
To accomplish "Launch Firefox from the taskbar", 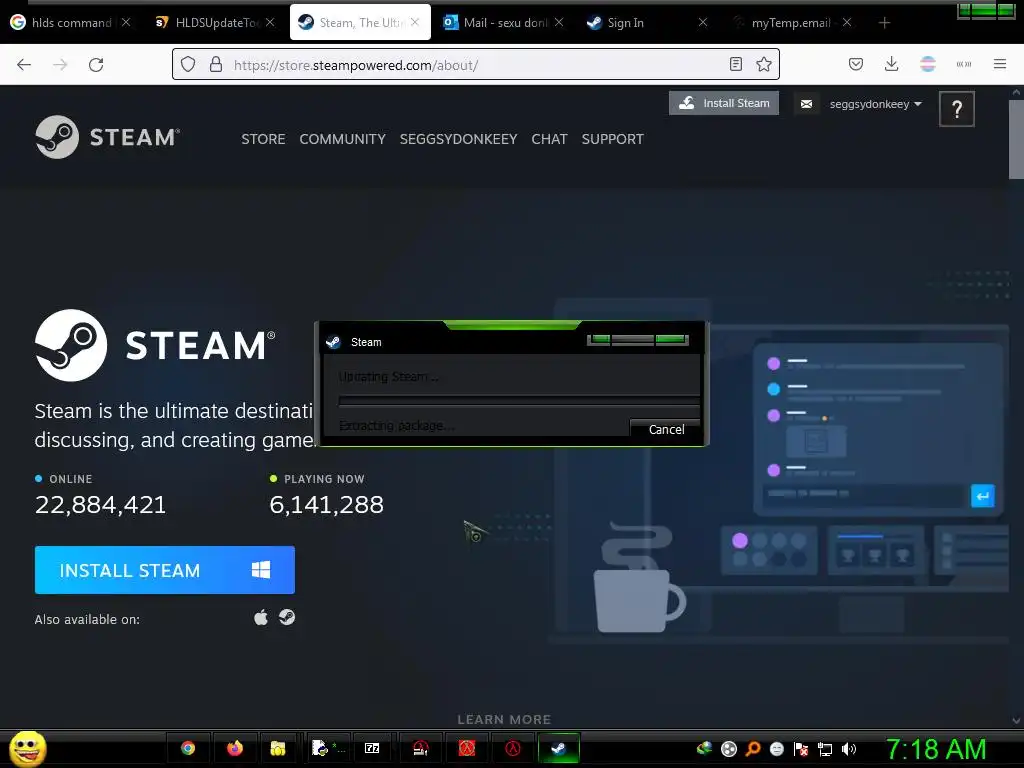I will pos(234,748).
